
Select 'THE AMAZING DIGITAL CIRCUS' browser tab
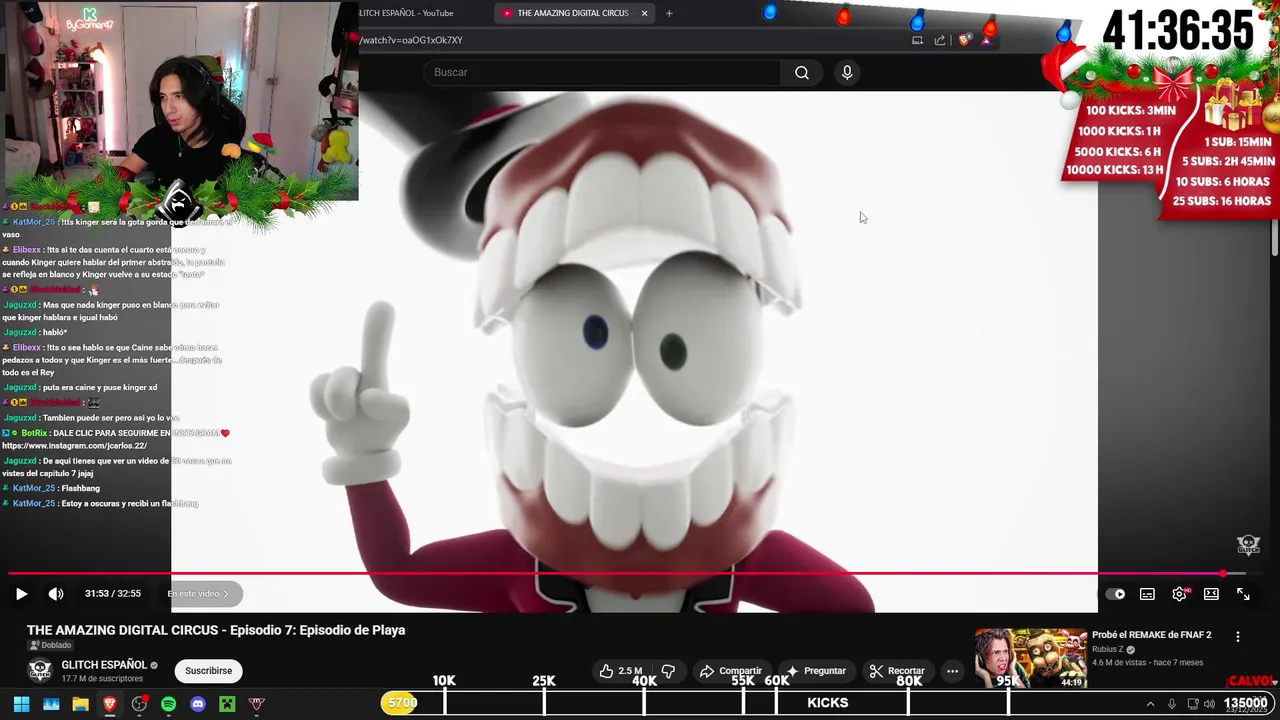[572, 13]
